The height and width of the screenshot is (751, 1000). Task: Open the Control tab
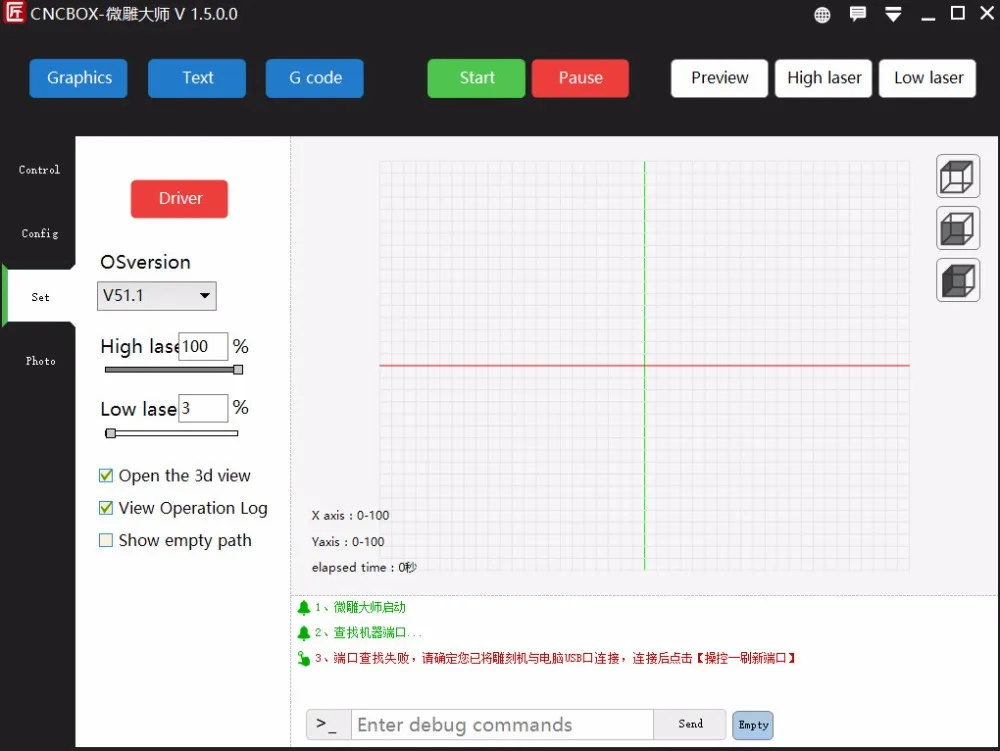[x=39, y=170]
